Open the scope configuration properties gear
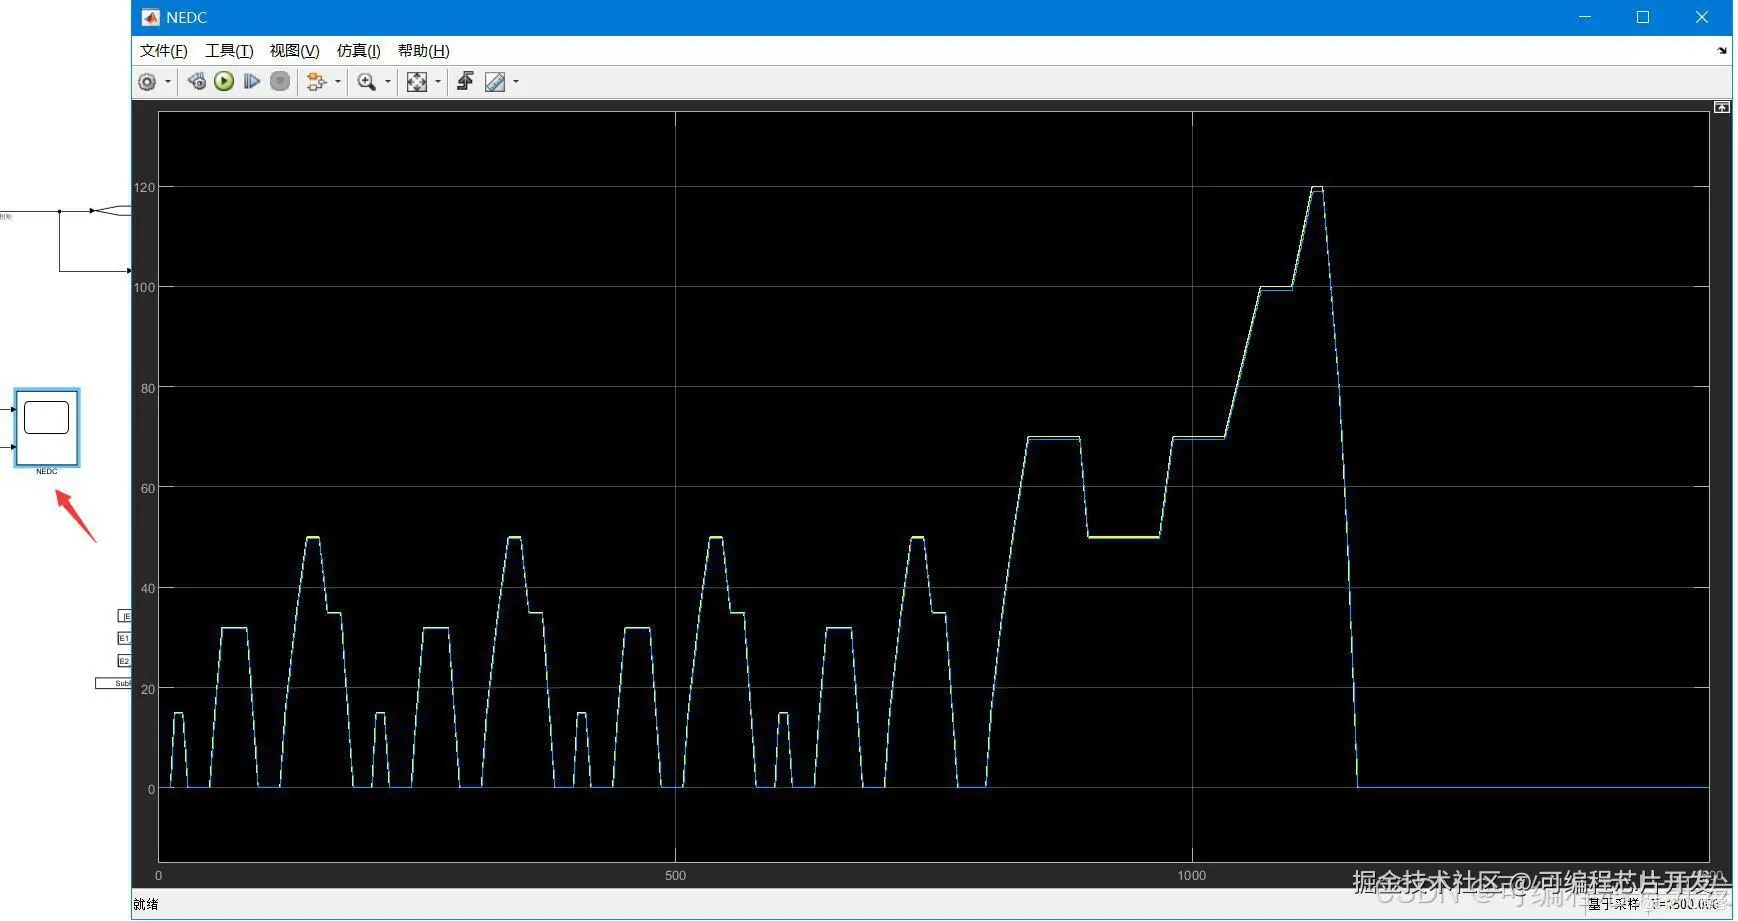This screenshot has height=921, width=1738. [x=147, y=82]
